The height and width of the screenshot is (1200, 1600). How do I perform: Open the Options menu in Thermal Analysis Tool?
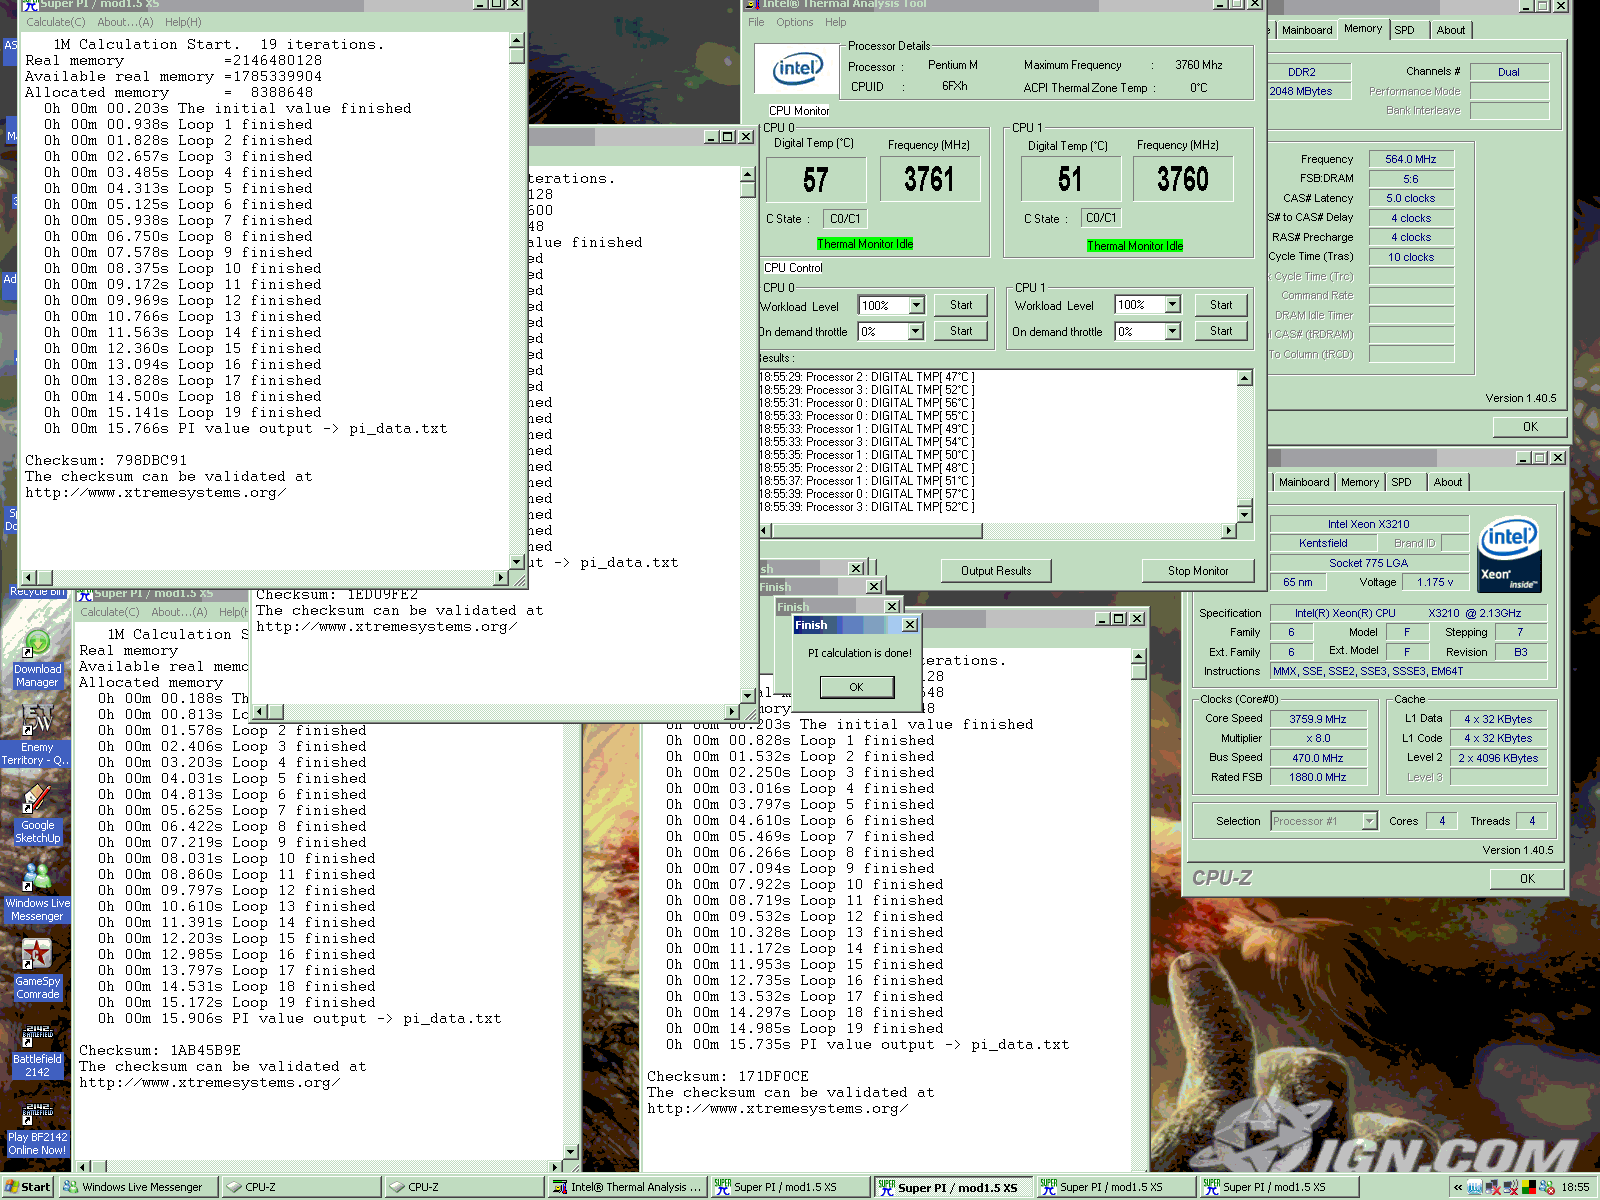tap(794, 22)
